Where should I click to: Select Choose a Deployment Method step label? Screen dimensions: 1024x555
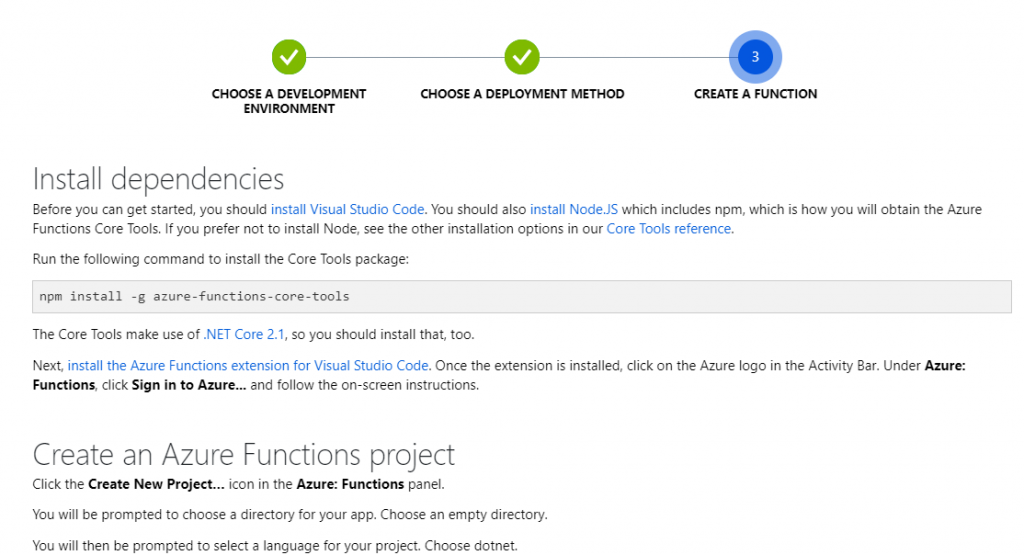[522, 94]
